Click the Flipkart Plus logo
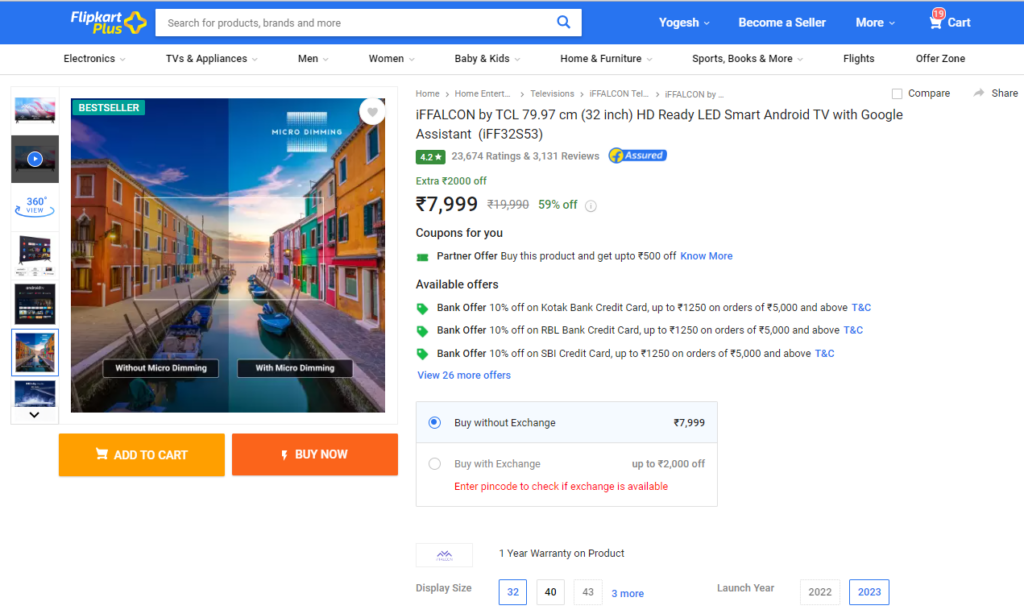This screenshot has height=614, width=1024. click(x=108, y=22)
